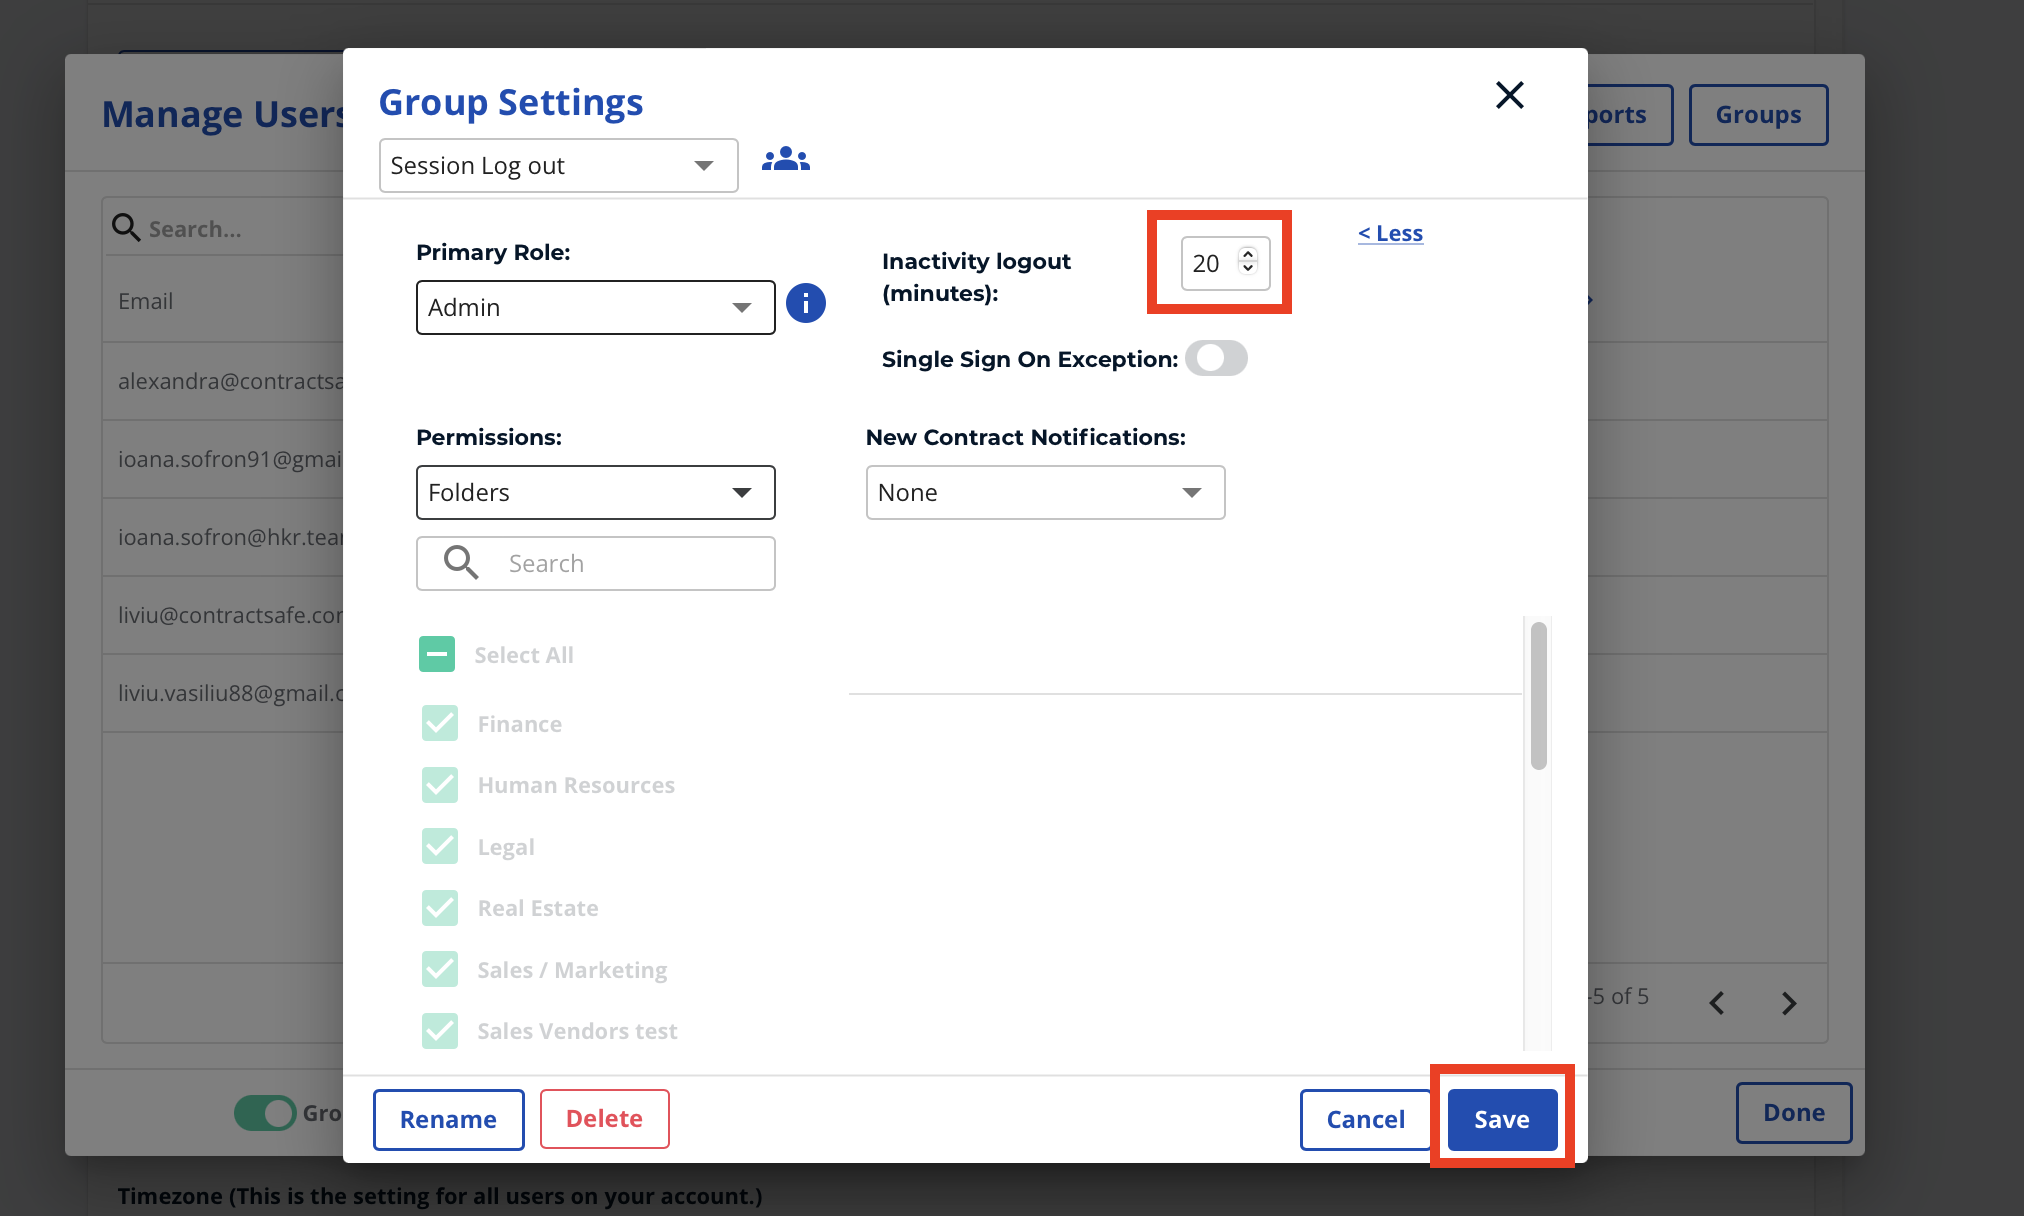This screenshot has height=1216, width=2024.
Task: Click the info icon next to Primary Role
Action: [x=806, y=304]
